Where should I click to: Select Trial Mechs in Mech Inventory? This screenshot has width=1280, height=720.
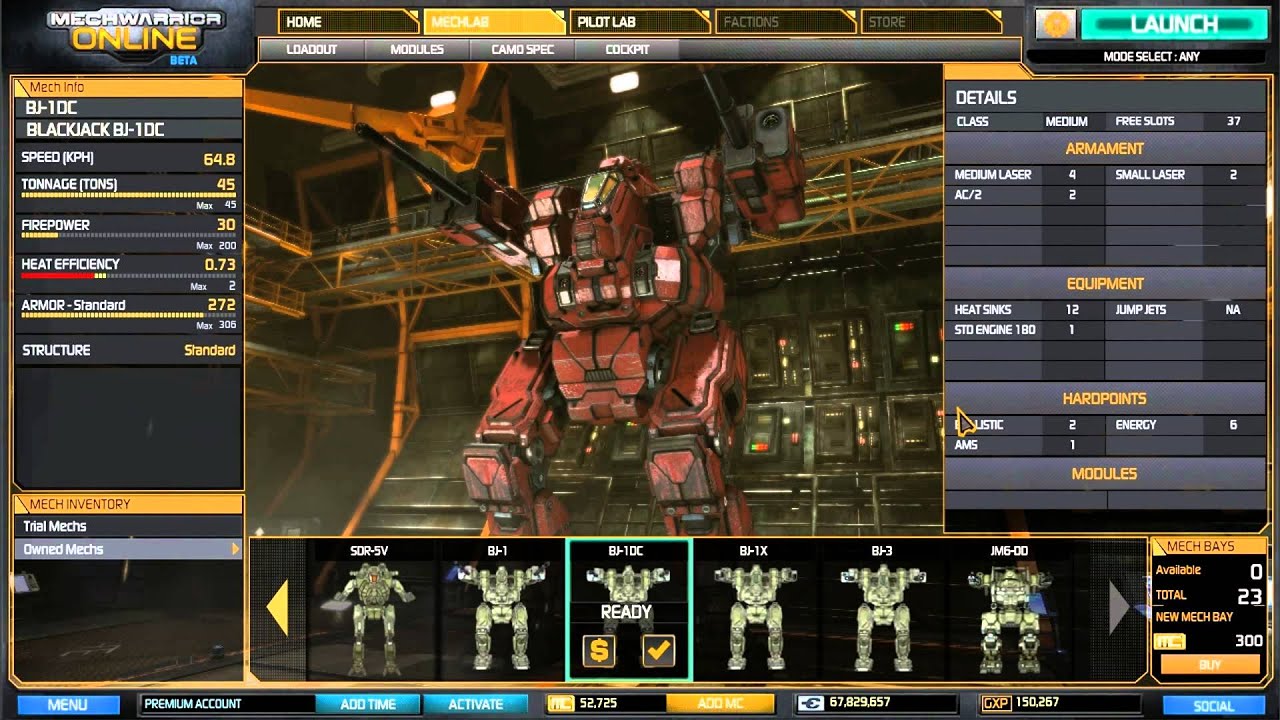click(128, 526)
